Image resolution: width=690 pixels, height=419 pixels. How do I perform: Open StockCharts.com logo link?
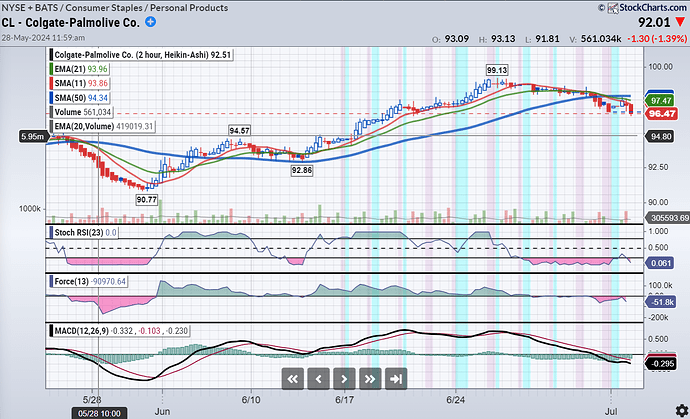647,7
